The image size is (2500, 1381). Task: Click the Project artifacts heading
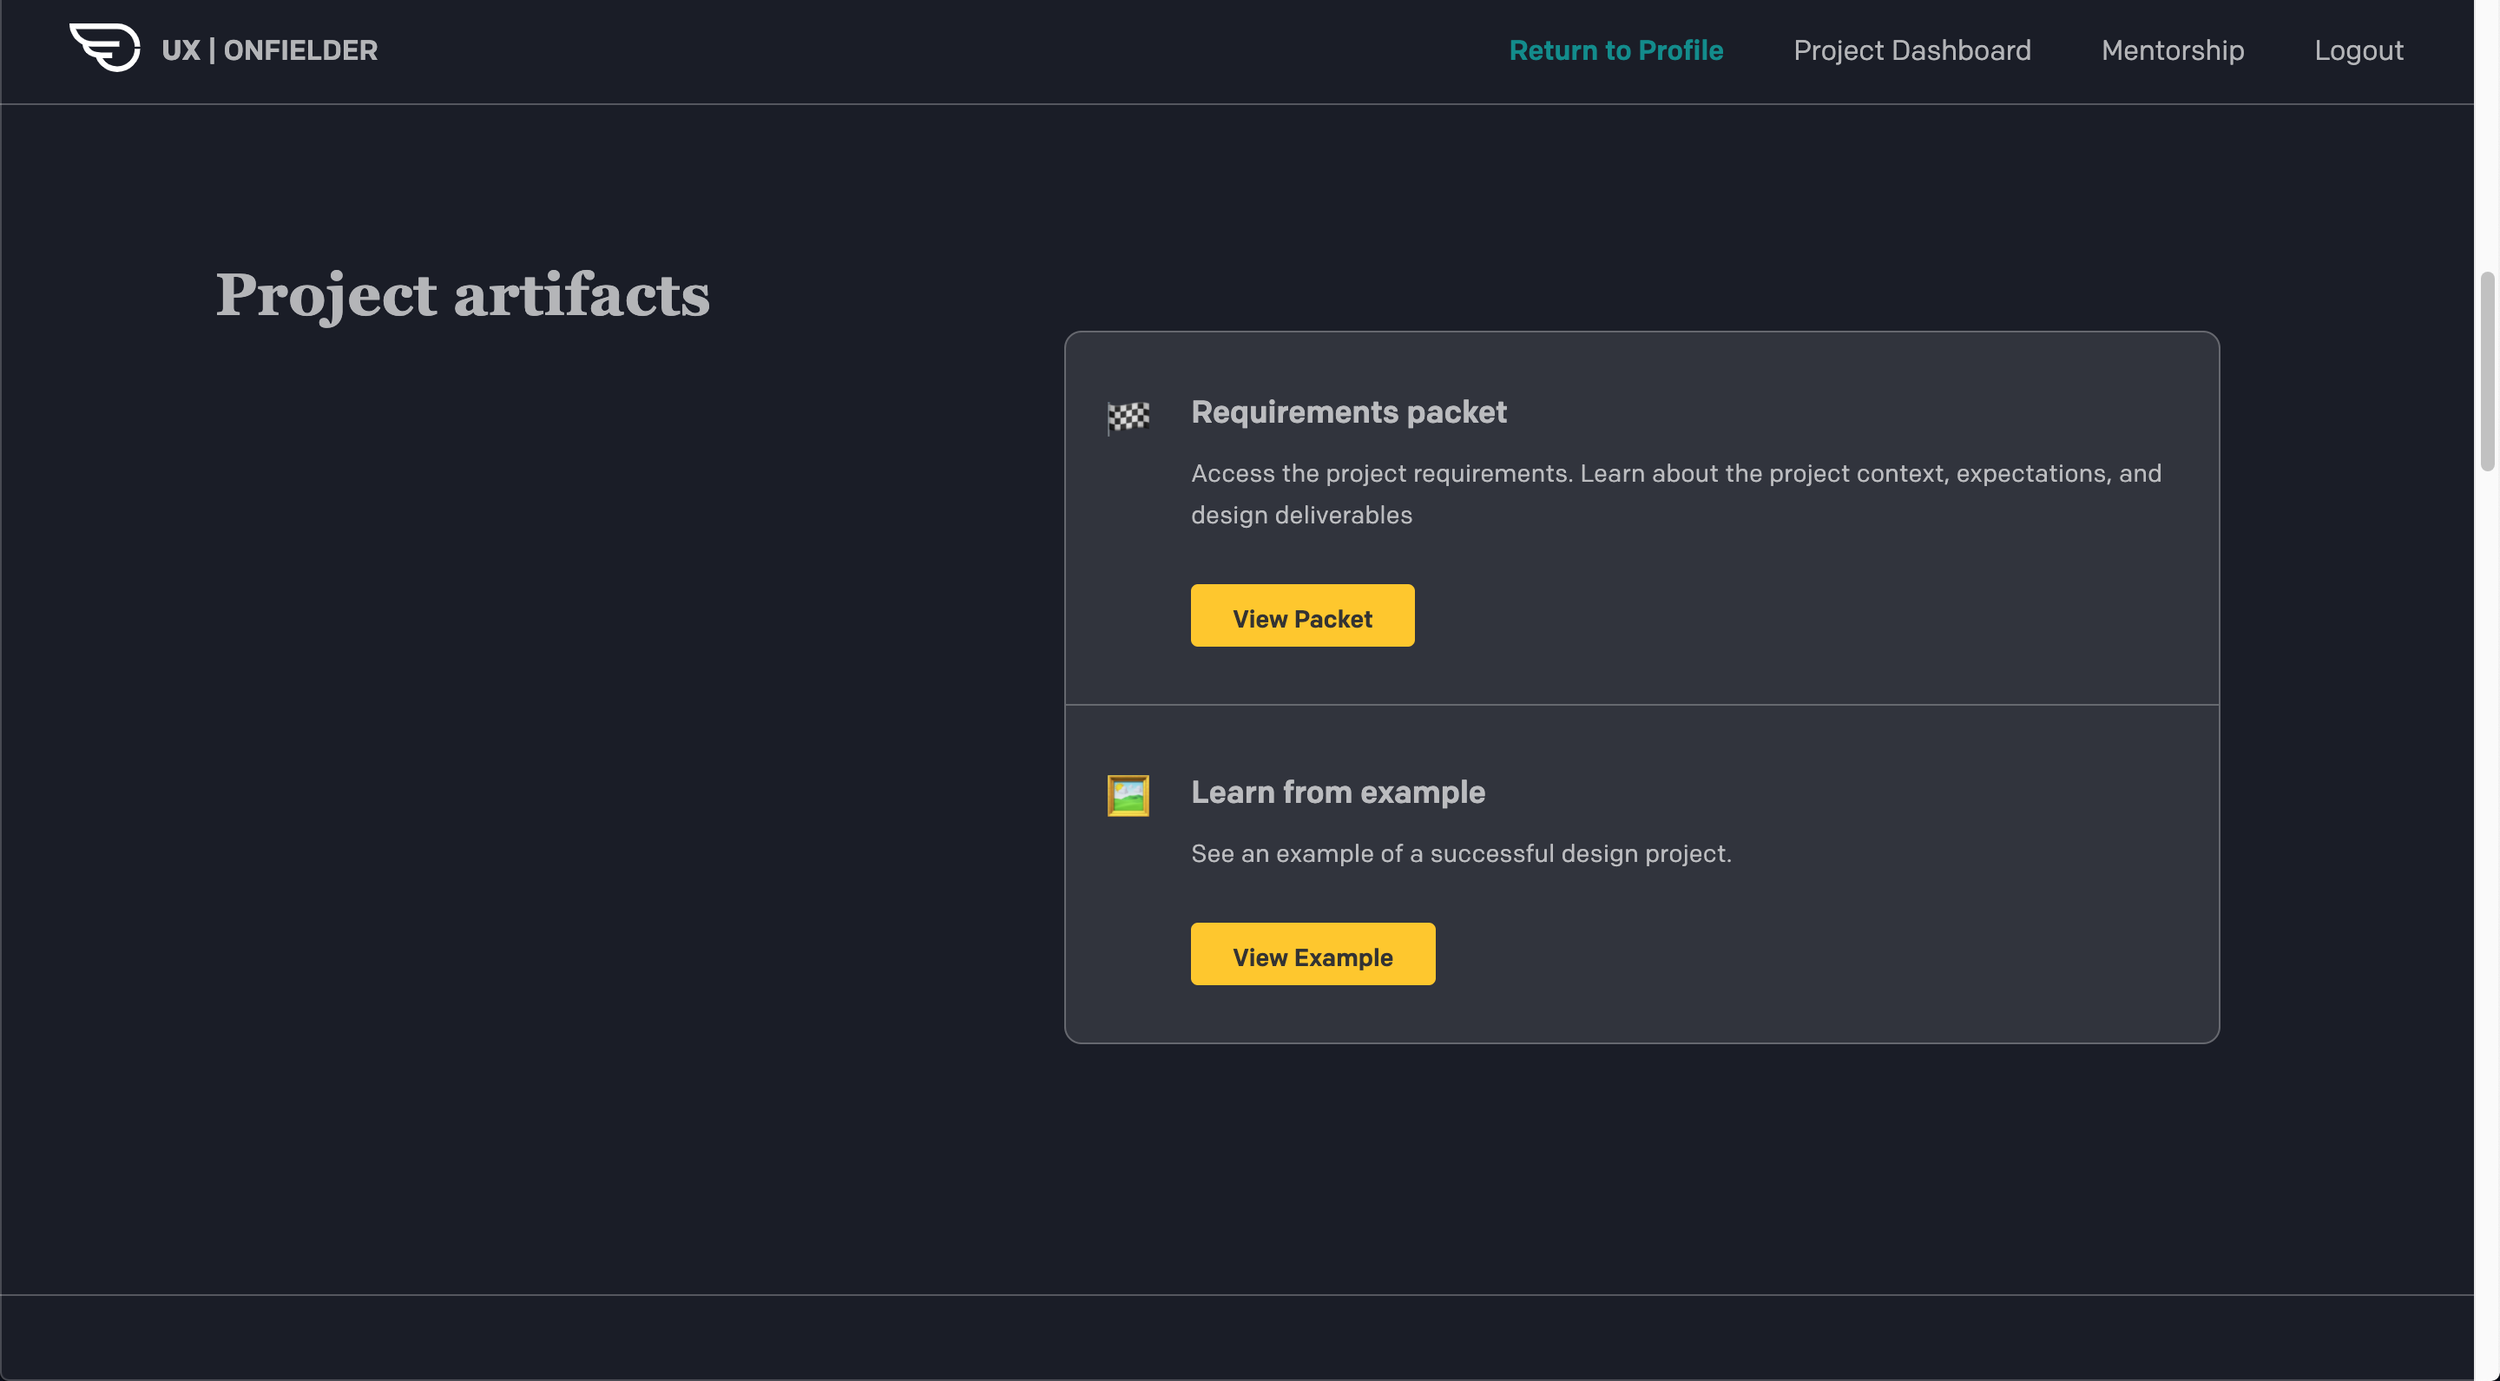click(x=462, y=295)
